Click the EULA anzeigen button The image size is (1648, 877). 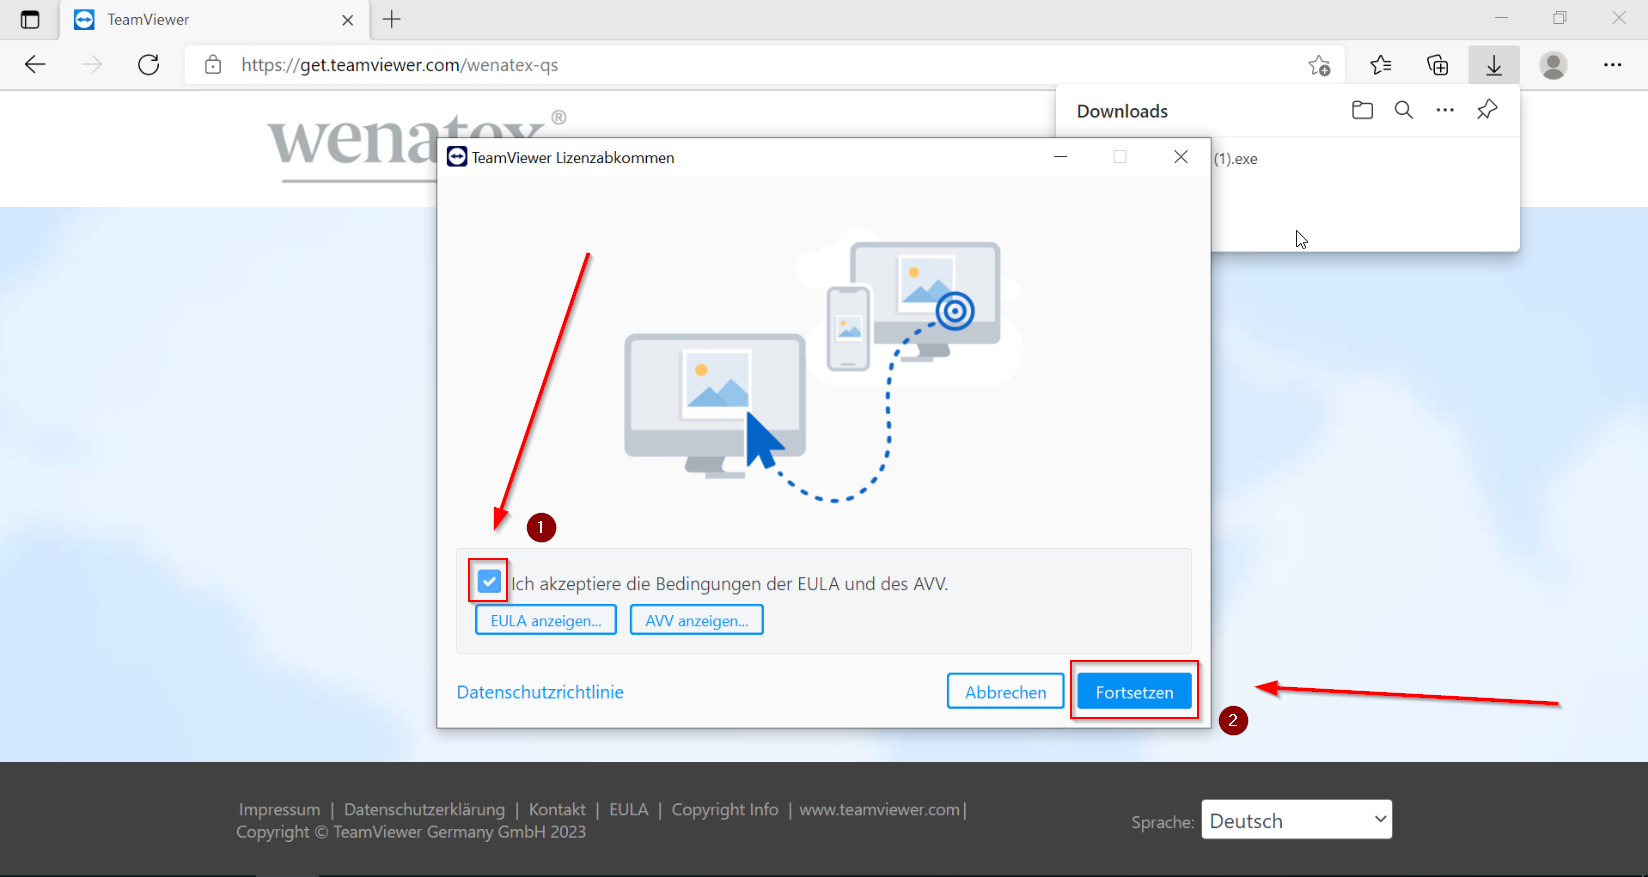546,620
